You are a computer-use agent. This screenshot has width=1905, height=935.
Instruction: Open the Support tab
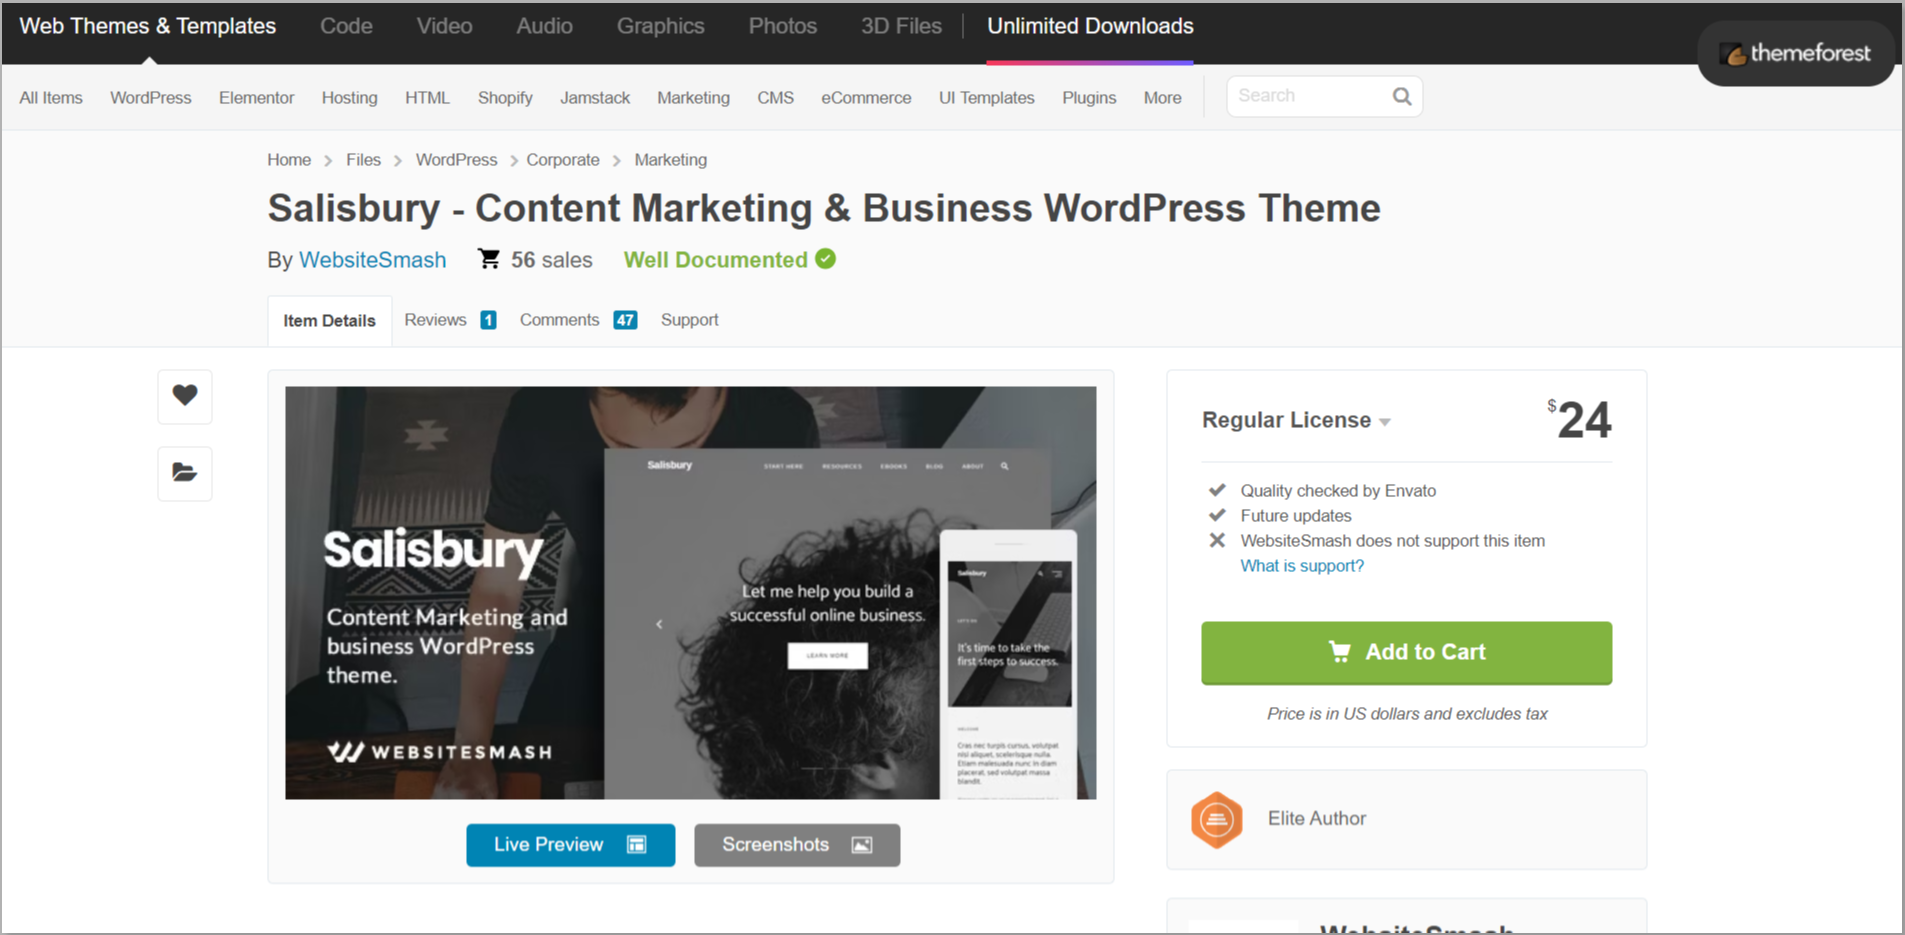click(x=689, y=320)
